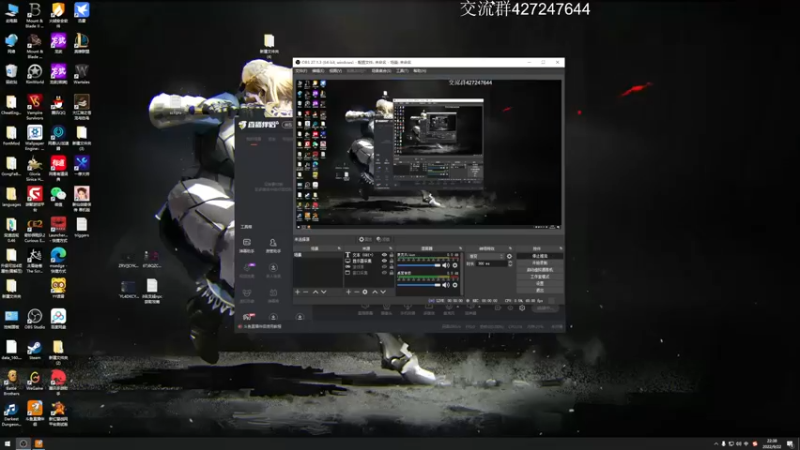The image size is (800, 450).
Task: Open Microsoft Edge desktop shortcut
Action: (x=58, y=259)
